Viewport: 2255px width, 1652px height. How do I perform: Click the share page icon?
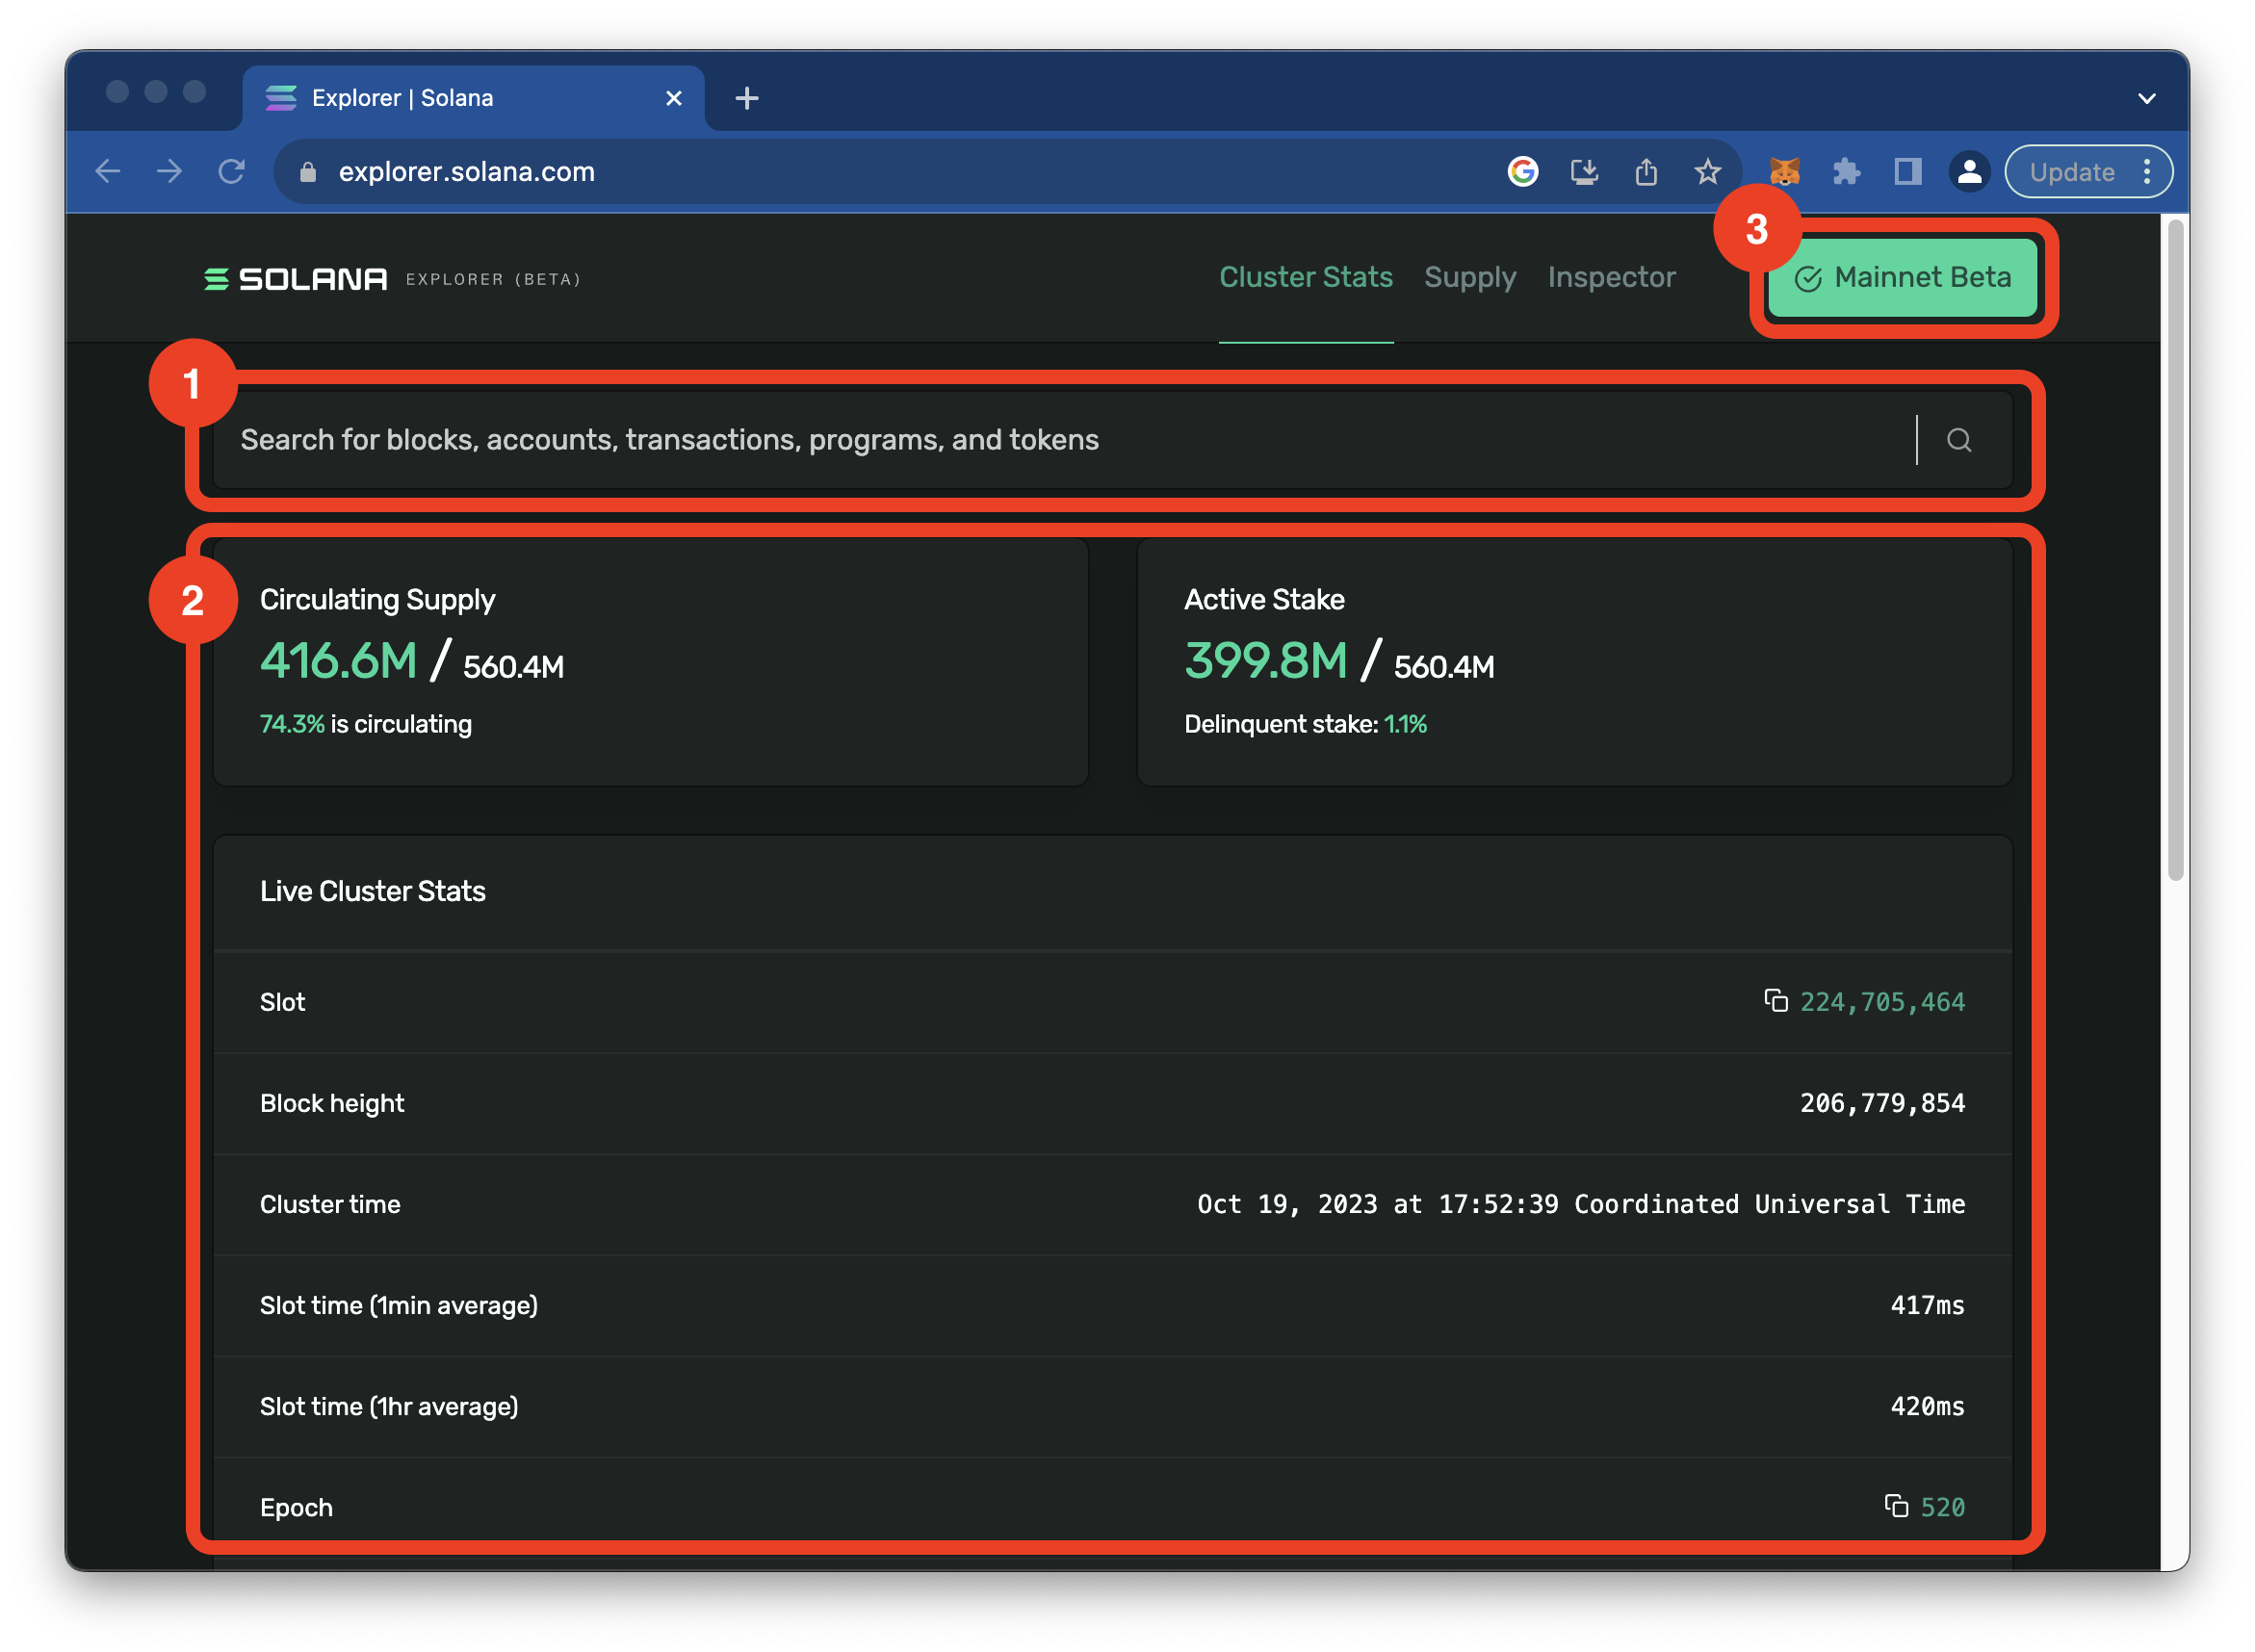click(x=1646, y=172)
